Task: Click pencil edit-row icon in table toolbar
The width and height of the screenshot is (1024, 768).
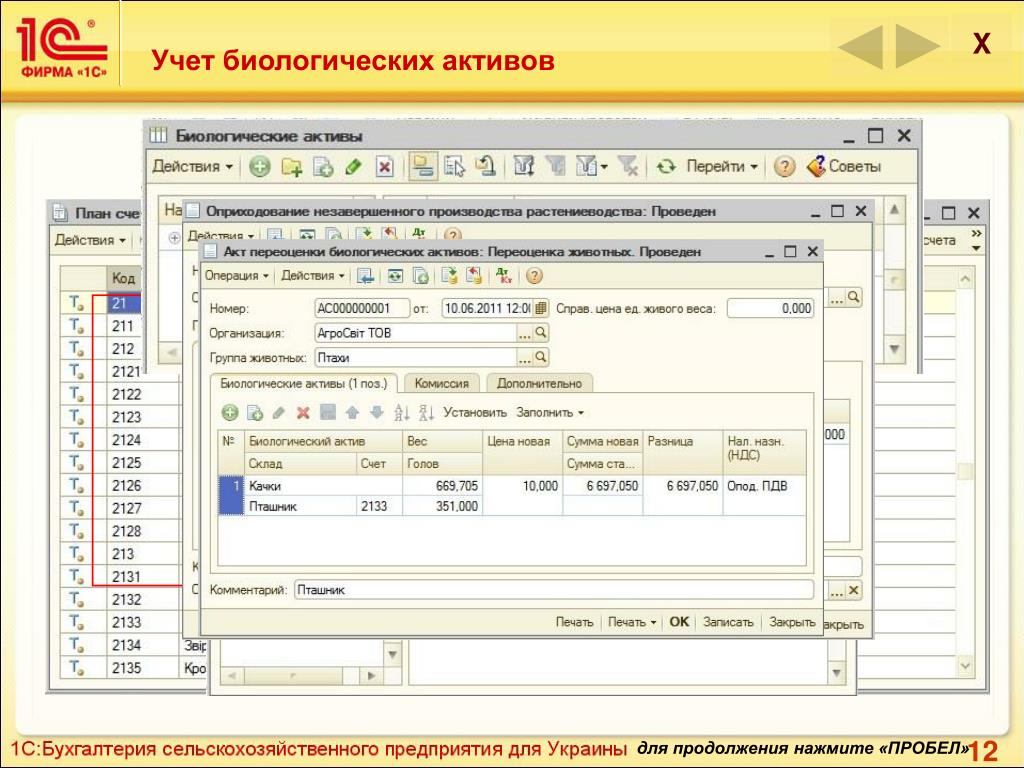Action: pyautogui.click(x=279, y=413)
